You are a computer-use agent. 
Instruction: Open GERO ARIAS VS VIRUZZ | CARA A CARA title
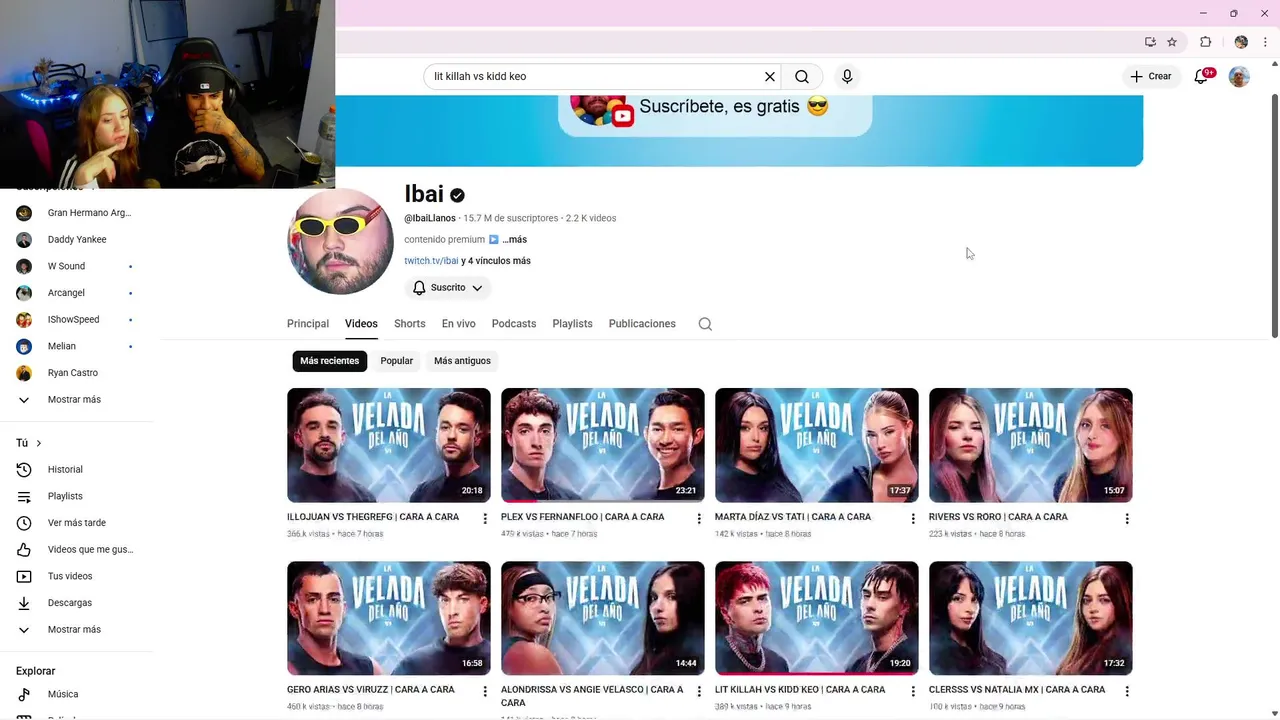[x=371, y=690]
